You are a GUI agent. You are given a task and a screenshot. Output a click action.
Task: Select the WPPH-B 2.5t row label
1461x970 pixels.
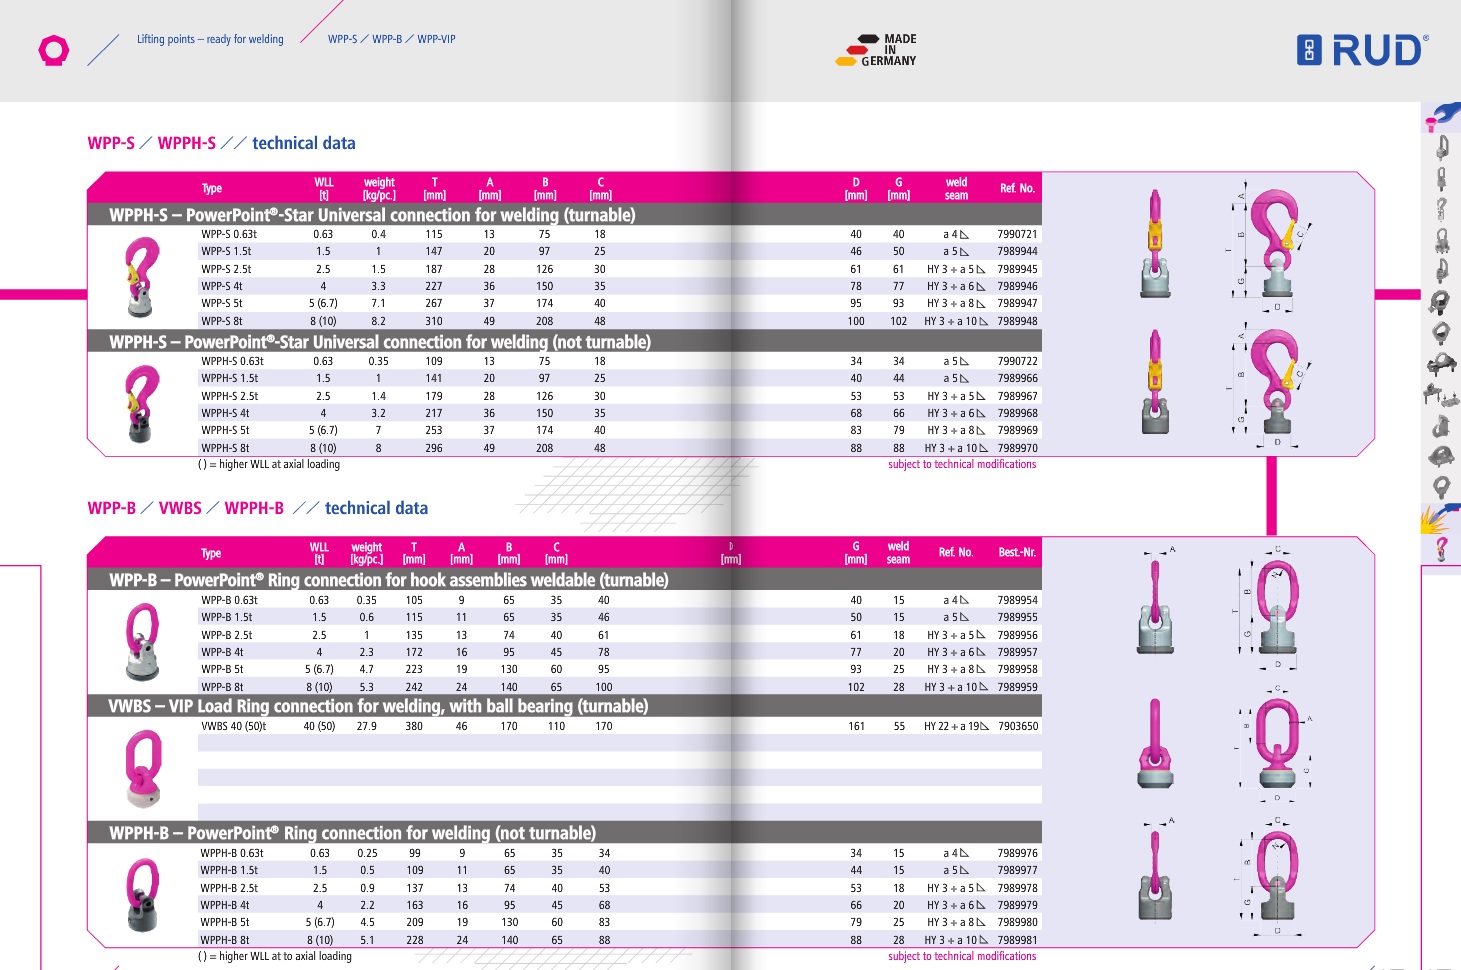click(229, 888)
